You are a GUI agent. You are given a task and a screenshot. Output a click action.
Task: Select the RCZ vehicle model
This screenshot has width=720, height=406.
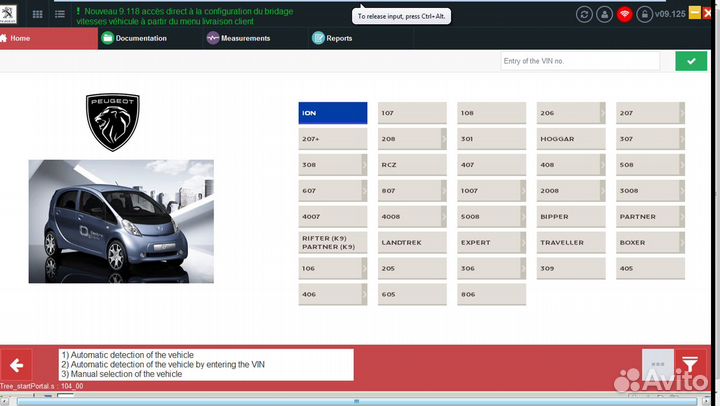pyautogui.click(x=412, y=165)
